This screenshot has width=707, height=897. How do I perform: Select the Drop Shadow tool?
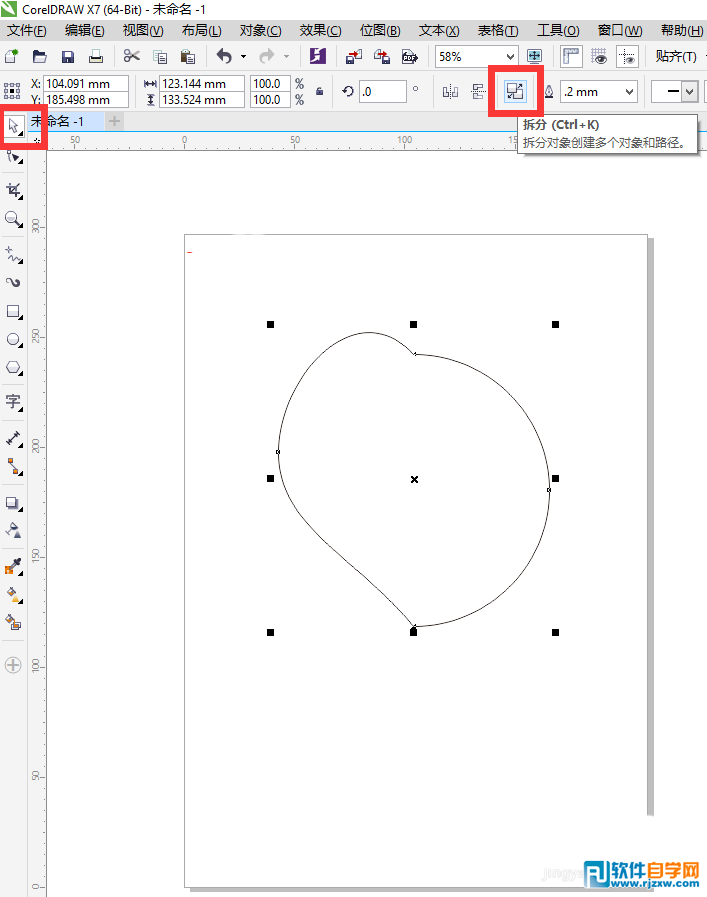(x=13, y=503)
